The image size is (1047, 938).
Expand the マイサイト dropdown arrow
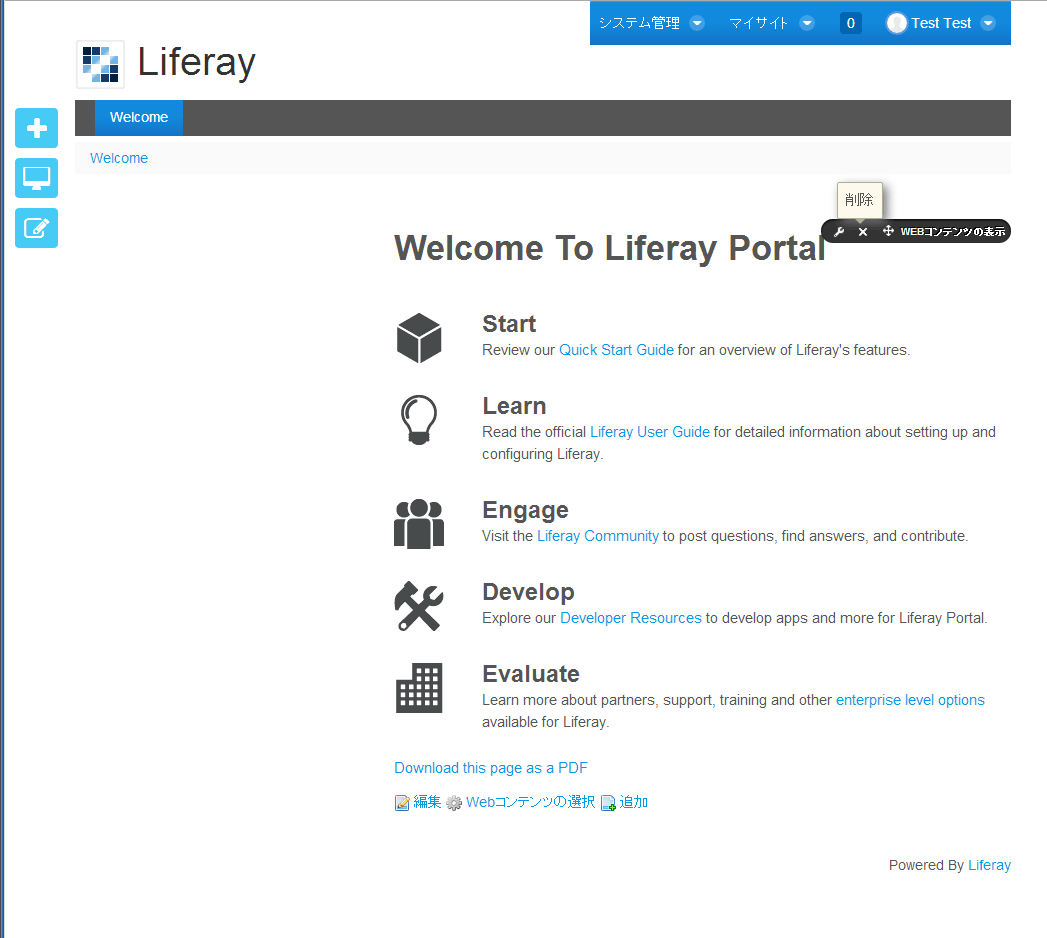[x=807, y=23]
